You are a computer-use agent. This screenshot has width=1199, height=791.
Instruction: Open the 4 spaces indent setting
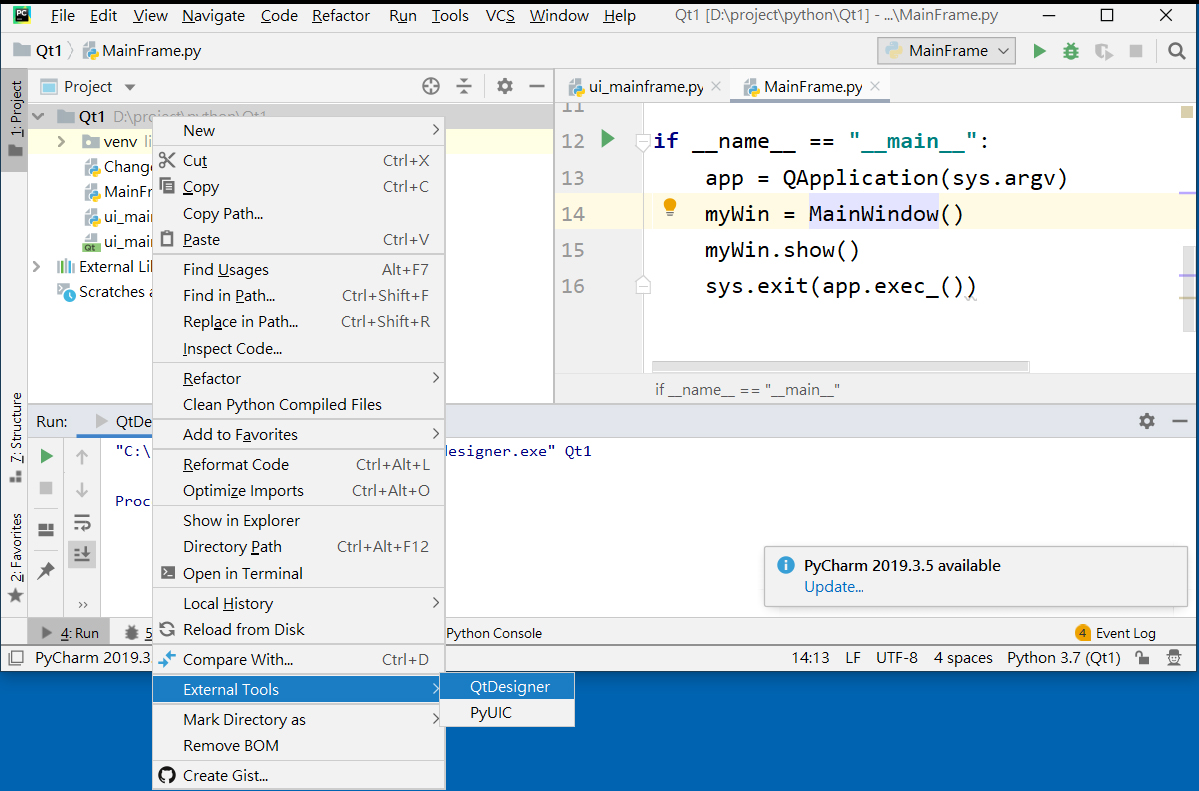pos(963,658)
